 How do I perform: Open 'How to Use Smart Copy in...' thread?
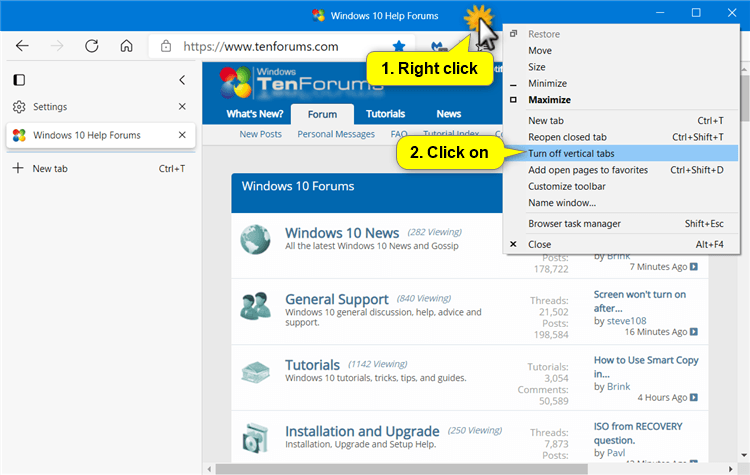click(x=646, y=367)
